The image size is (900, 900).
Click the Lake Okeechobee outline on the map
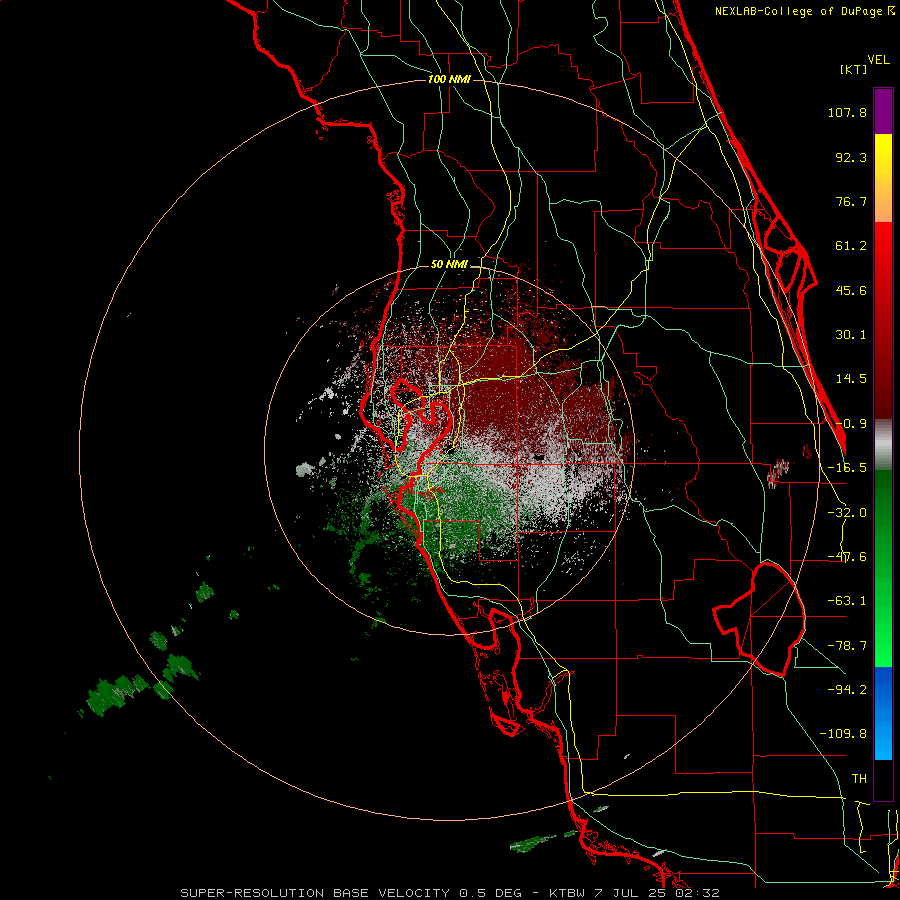[x=759, y=619]
